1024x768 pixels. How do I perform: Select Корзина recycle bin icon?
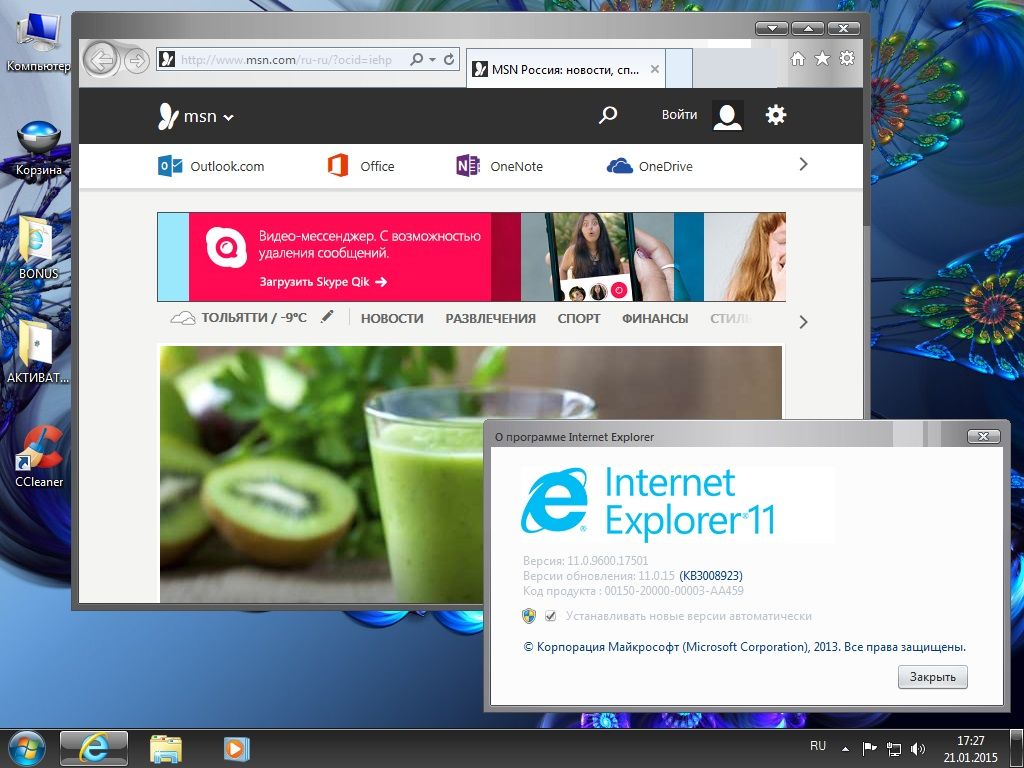click(x=39, y=148)
